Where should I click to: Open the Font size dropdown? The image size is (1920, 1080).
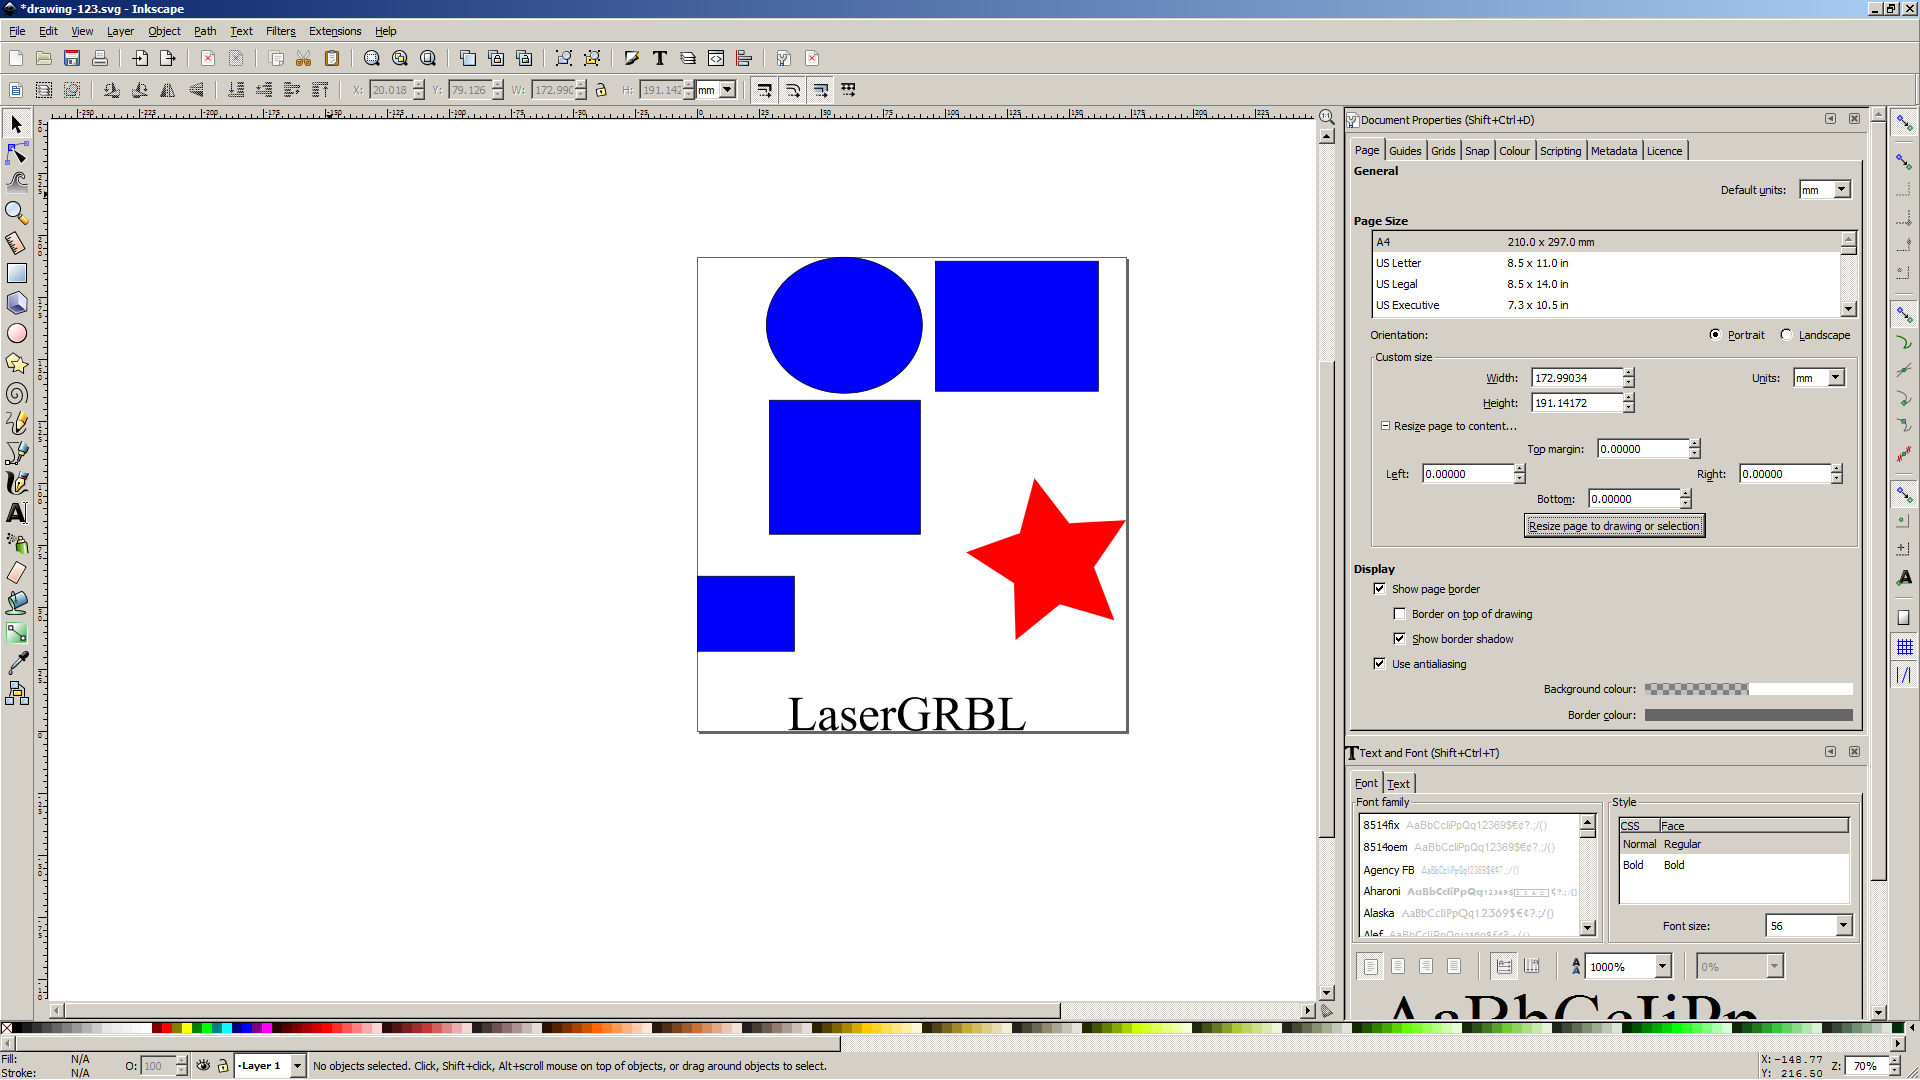[1842, 926]
